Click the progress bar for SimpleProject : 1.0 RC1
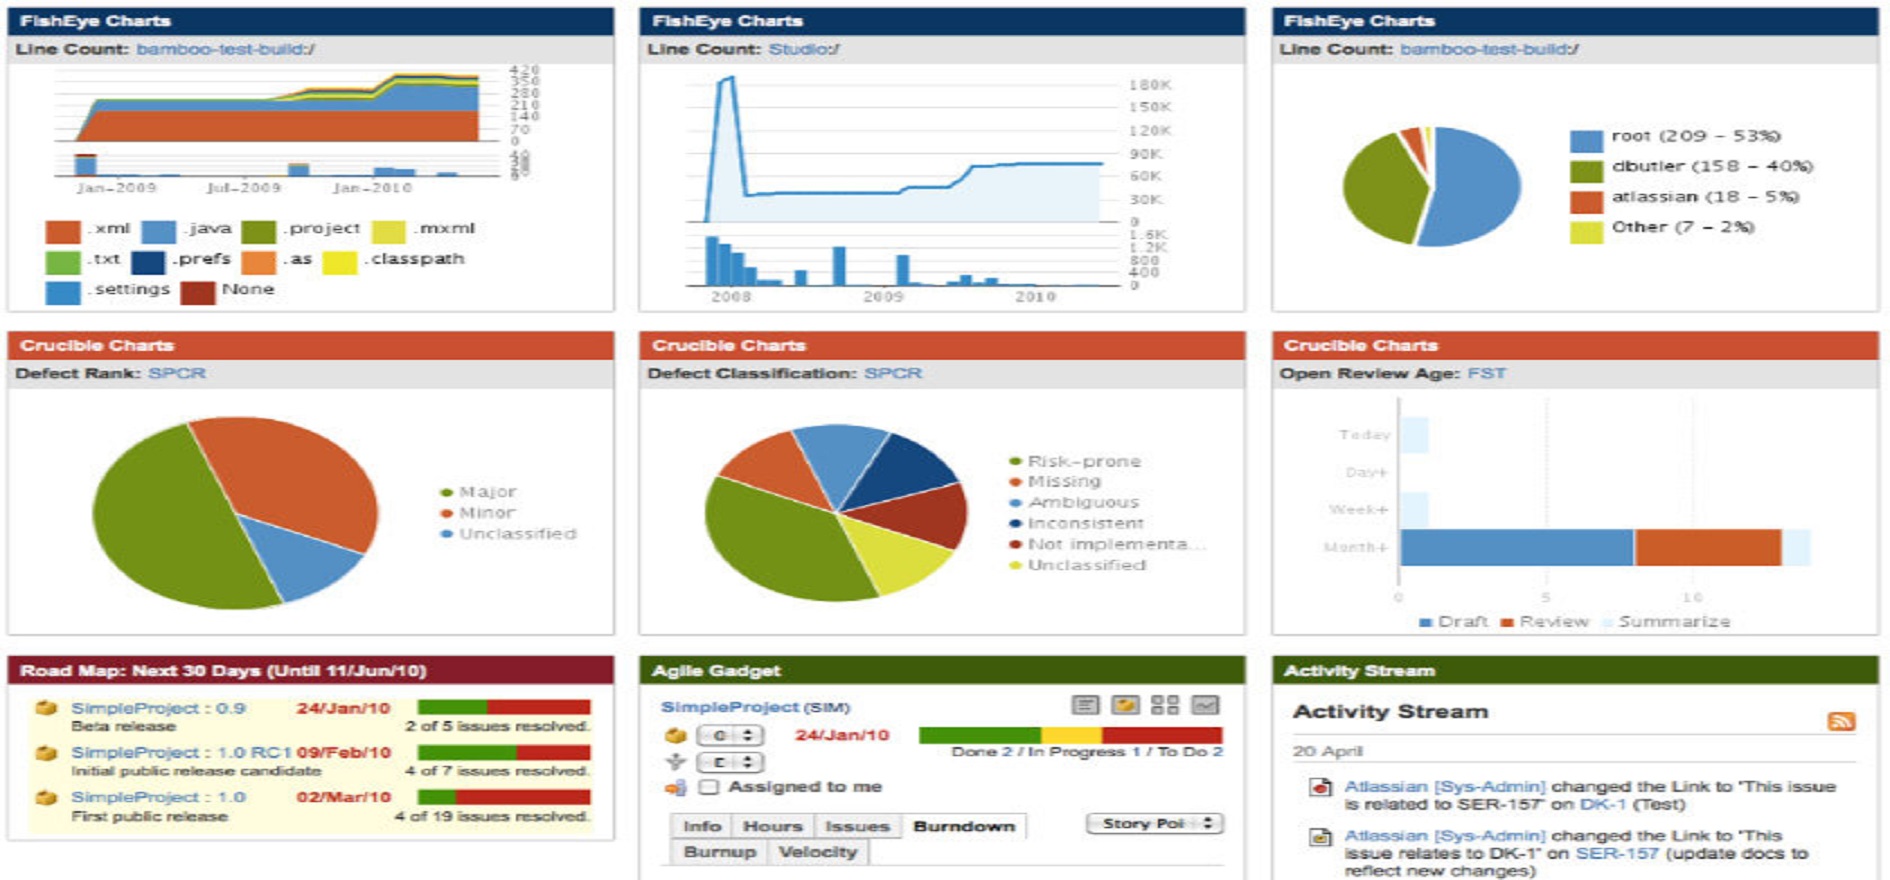Image resolution: width=1890 pixels, height=880 pixels. [x=504, y=752]
